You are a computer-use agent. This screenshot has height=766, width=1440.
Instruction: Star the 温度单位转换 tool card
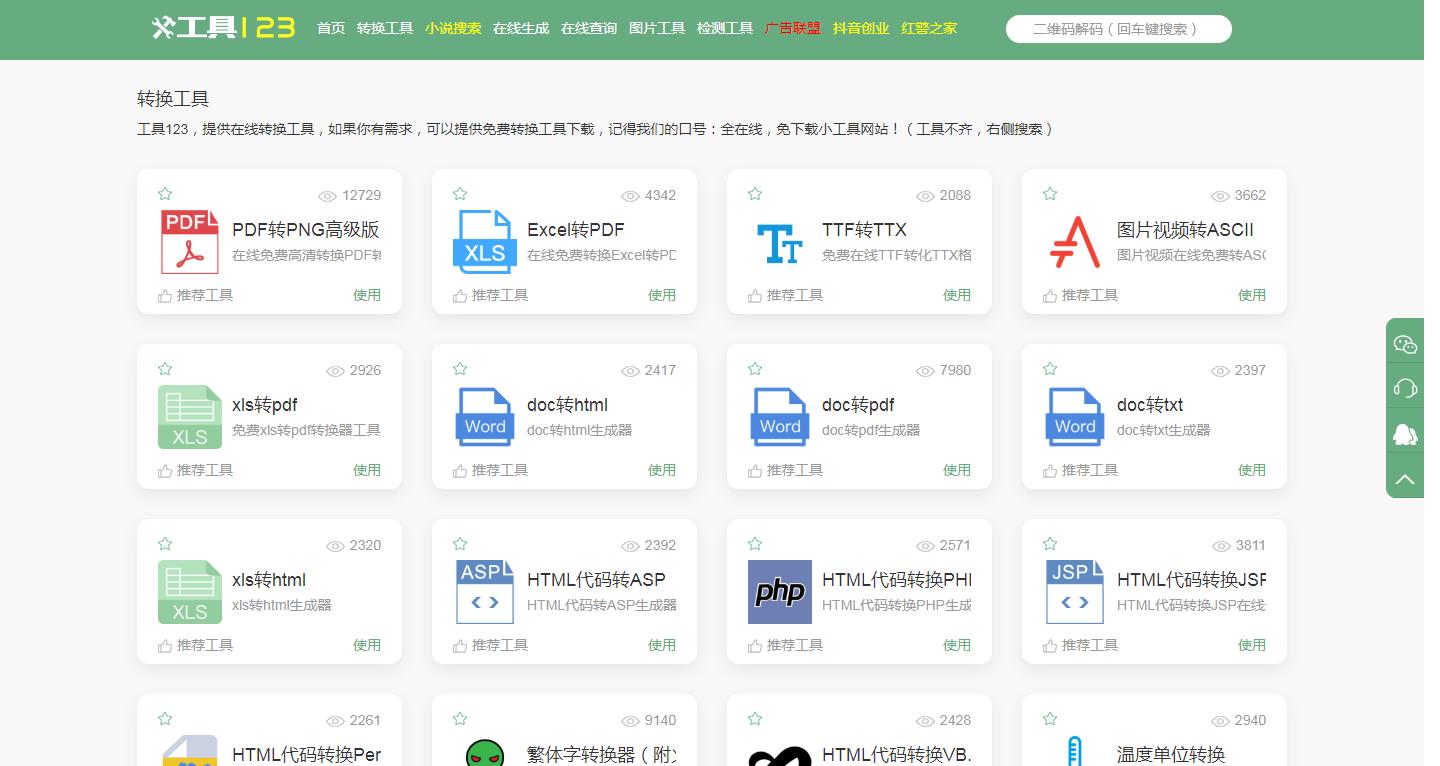(1049, 718)
